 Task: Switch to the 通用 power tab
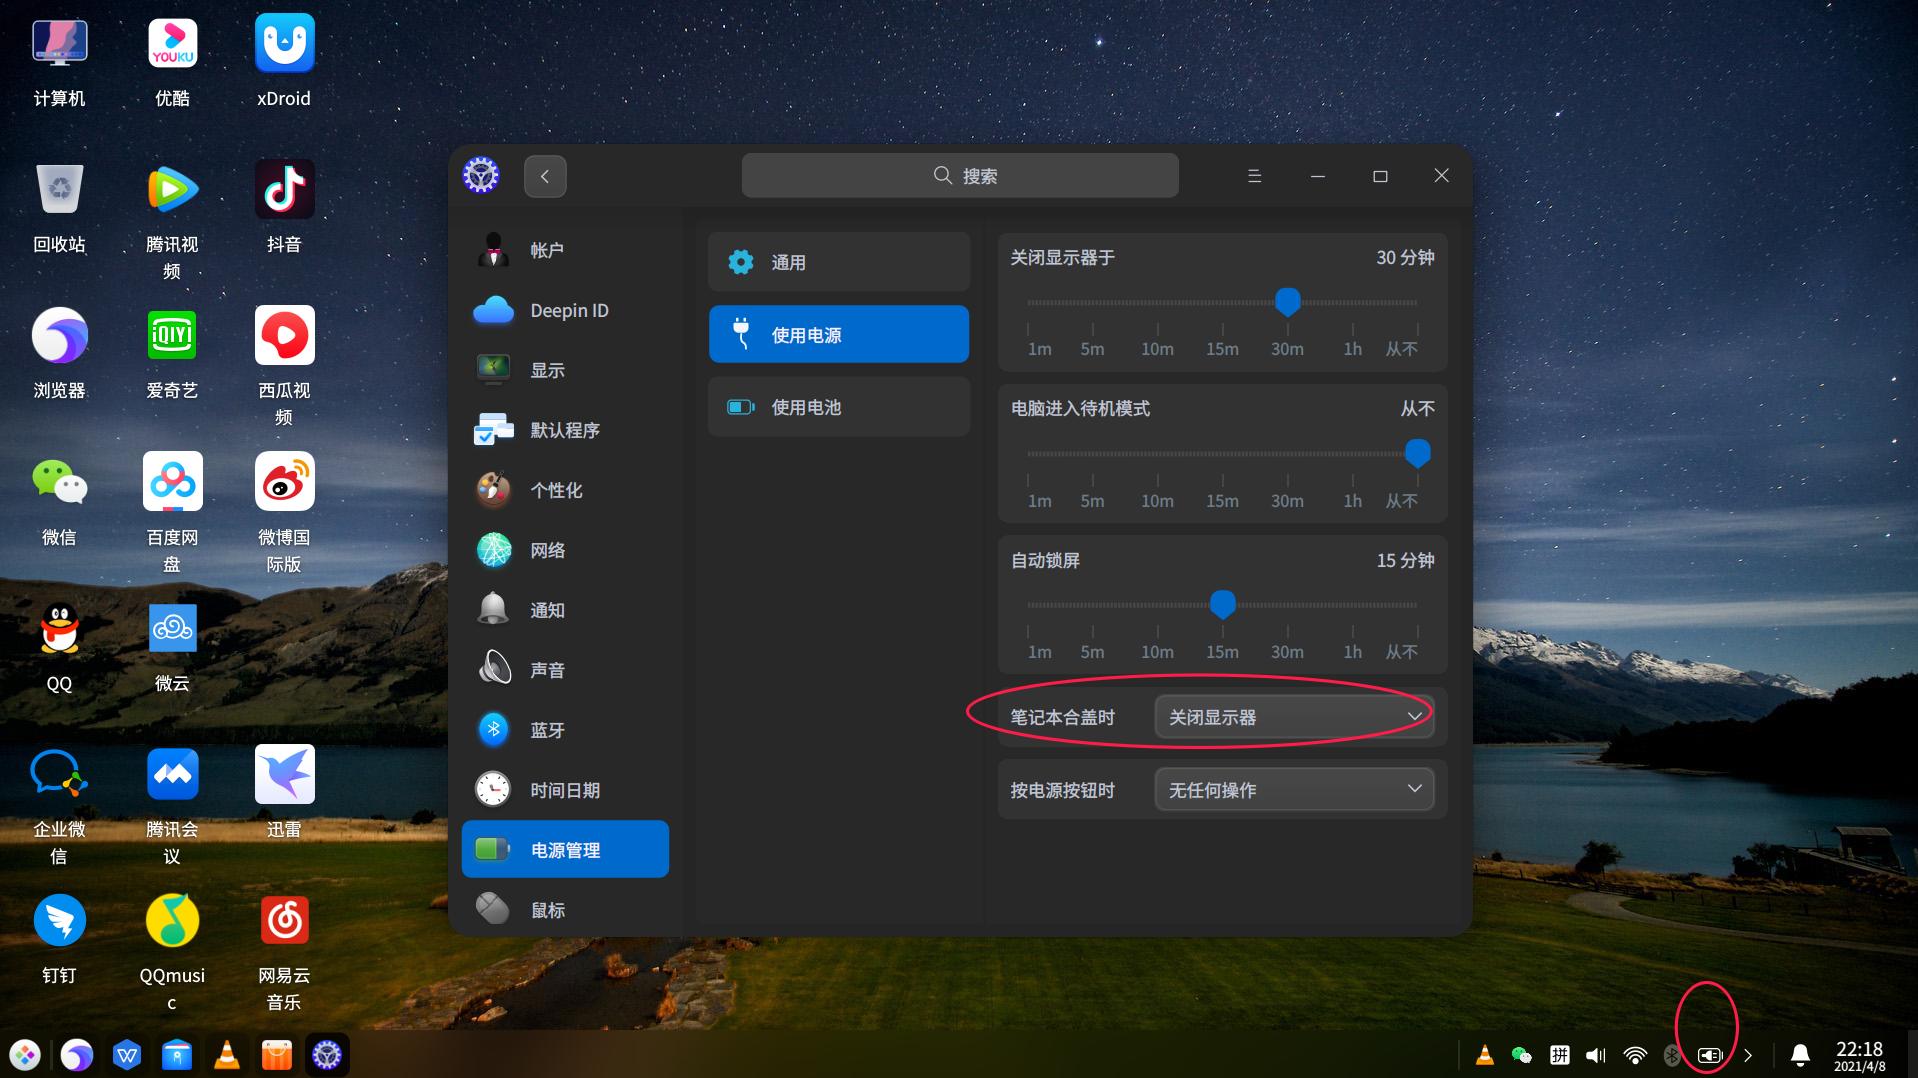coord(839,262)
